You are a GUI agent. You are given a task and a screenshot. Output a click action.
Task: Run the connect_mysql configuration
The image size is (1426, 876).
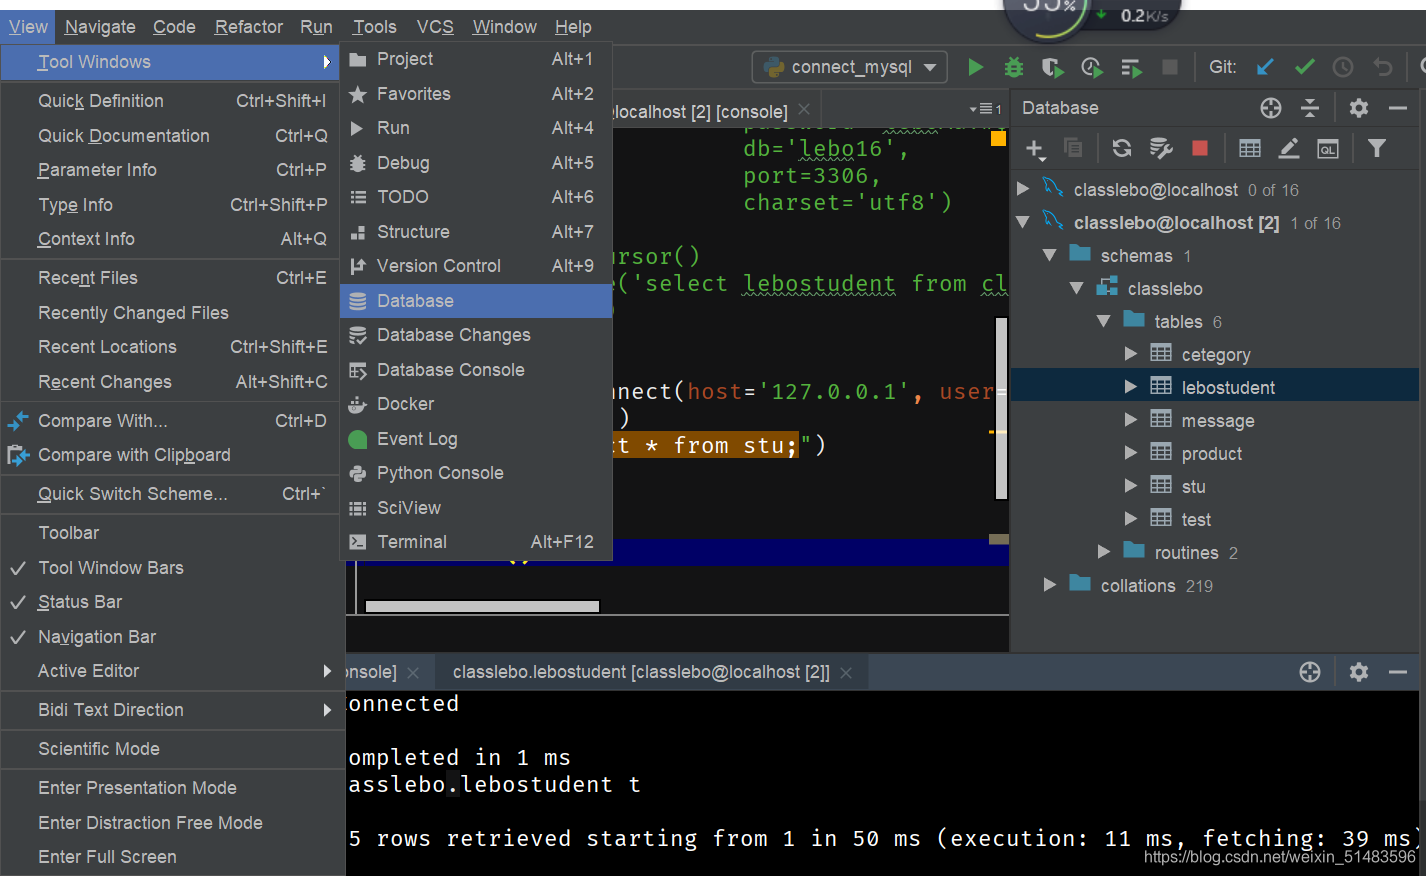(x=975, y=67)
